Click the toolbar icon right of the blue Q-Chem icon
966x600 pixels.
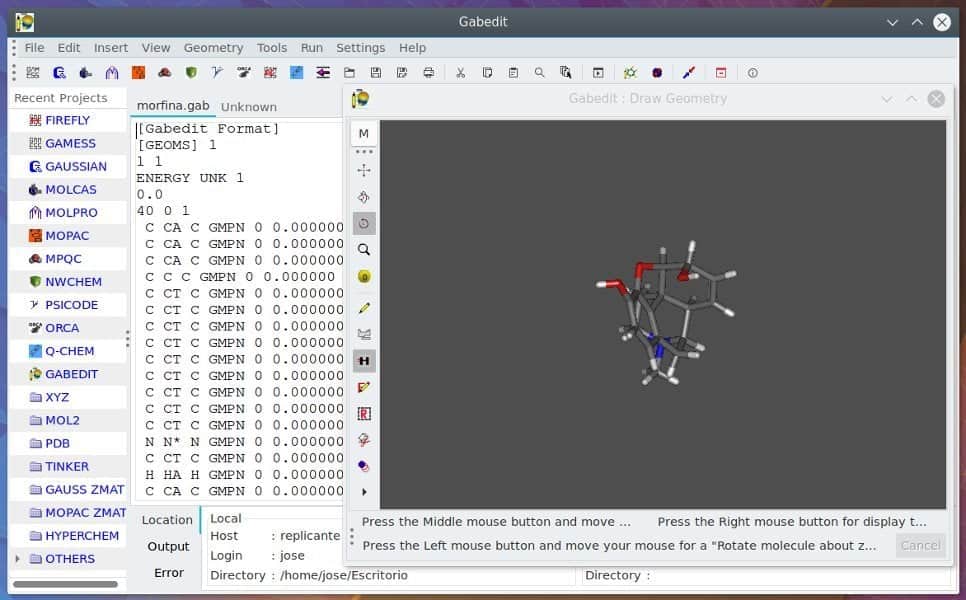[323, 73]
